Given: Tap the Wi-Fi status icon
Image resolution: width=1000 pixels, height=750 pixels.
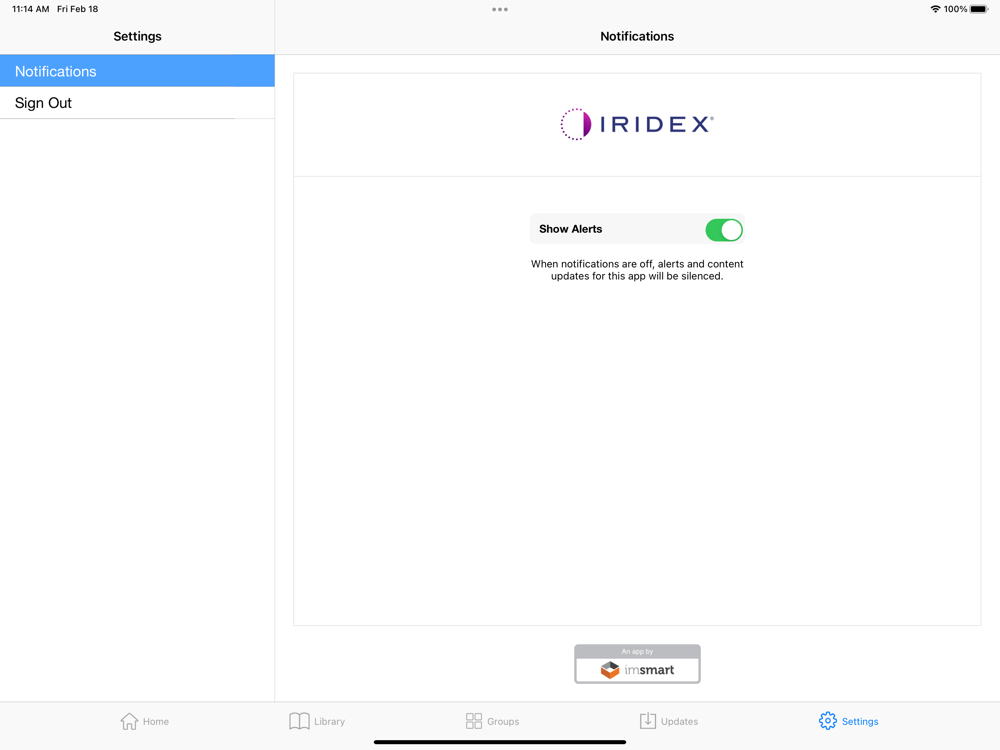Looking at the screenshot, I should click(x=935, y=9).
